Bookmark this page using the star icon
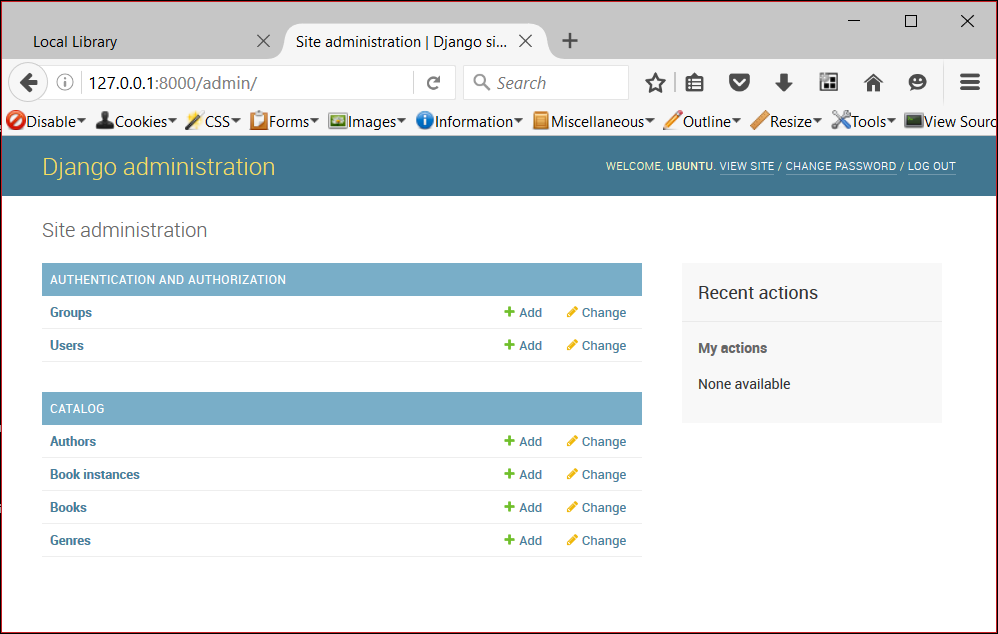Image resolution: width=998 pixels, height=634 pixels. coord(655,82)
